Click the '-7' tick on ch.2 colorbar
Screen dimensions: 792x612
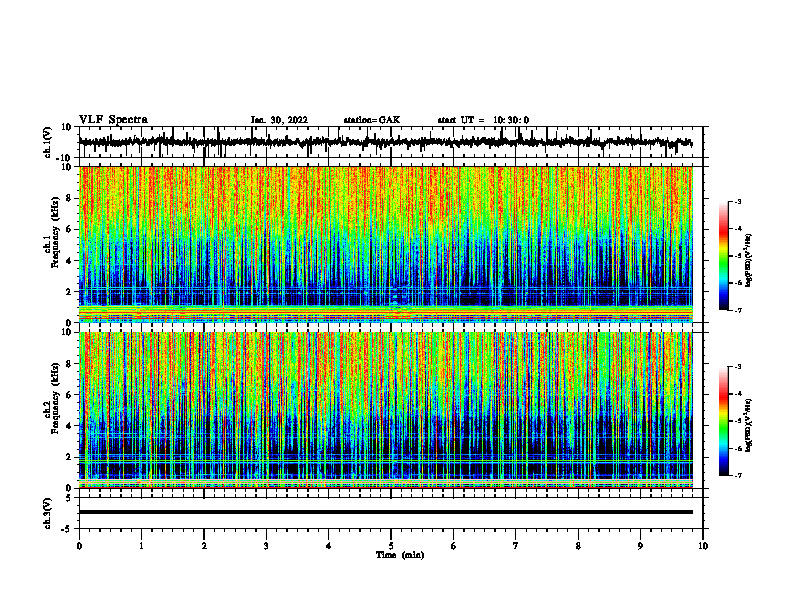[738, 475]
